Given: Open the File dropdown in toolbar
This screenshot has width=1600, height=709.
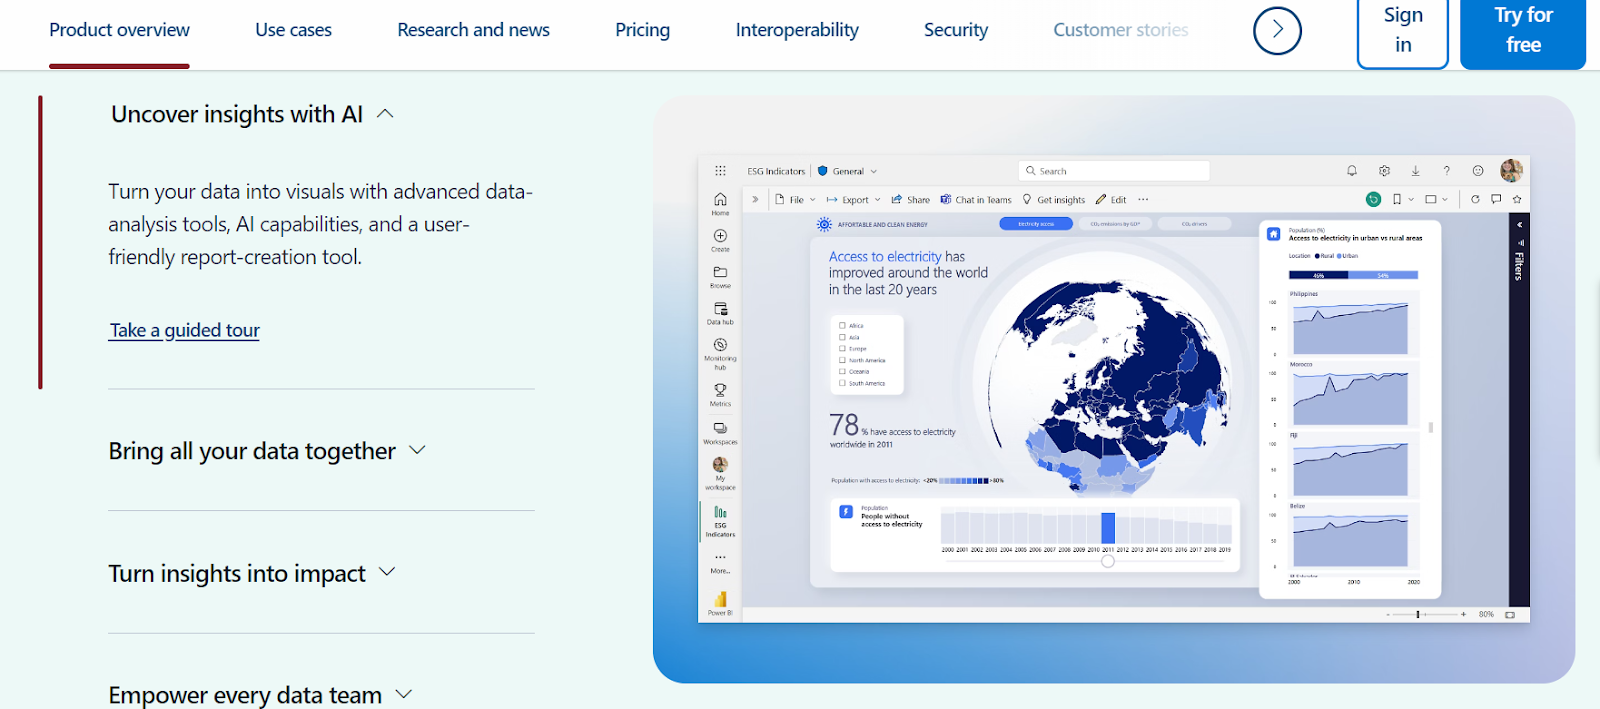Looking at the screenshot, I should click(796, 200).
